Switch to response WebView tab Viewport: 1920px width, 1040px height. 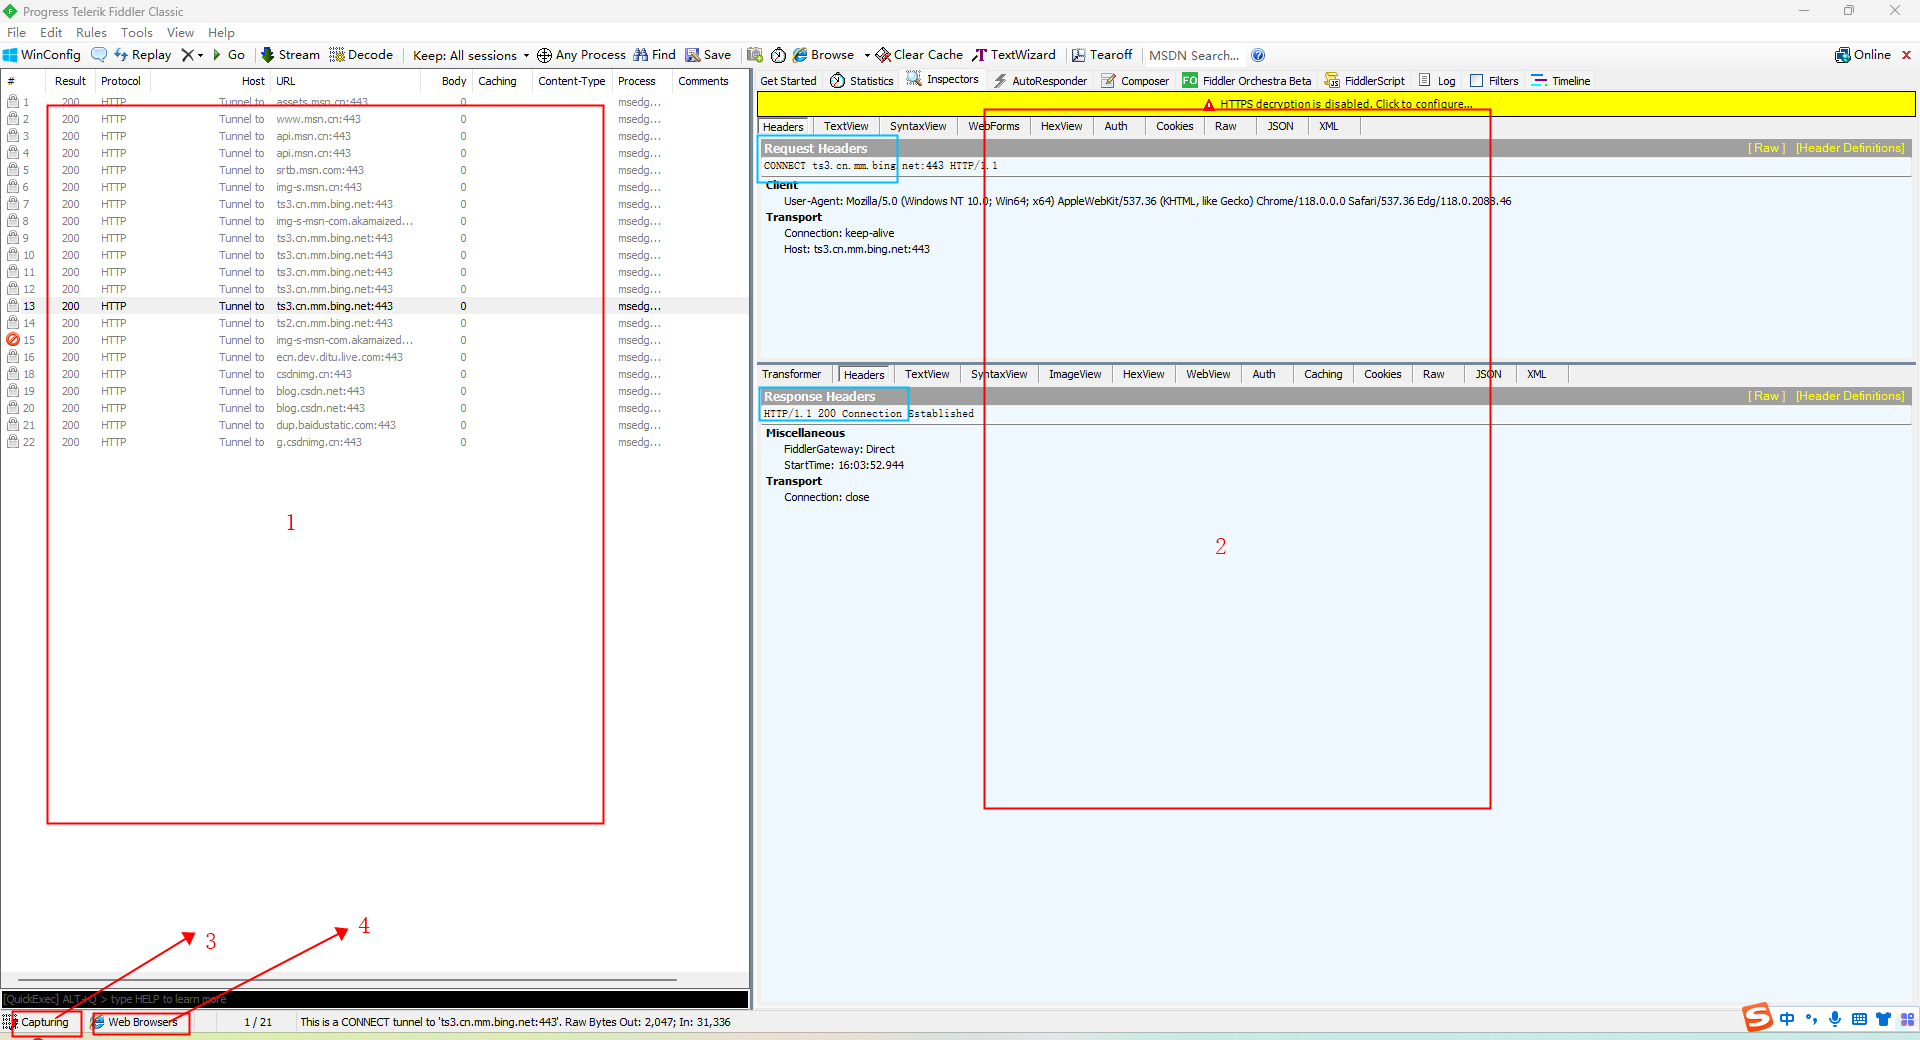(x=1207, y=374)
